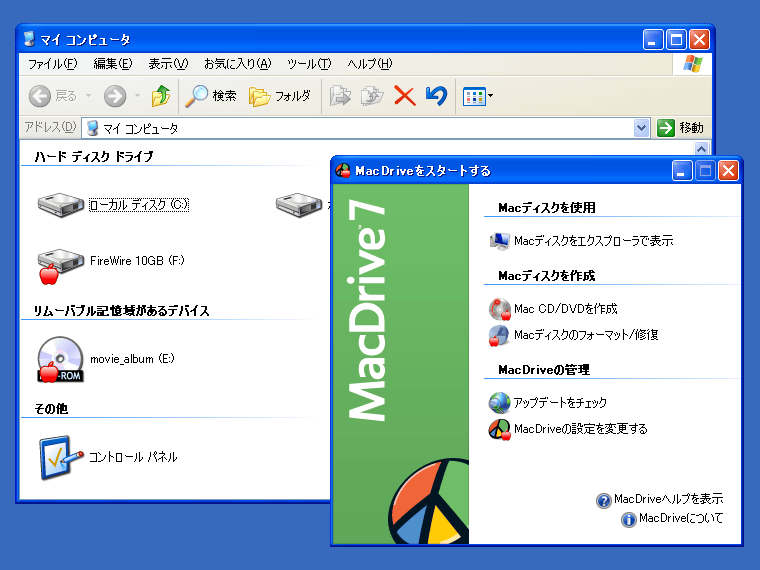Screen dimensions: 760x570
Task: Click Macディスクのフォーマット/修復 link
Action: point(586,335)
